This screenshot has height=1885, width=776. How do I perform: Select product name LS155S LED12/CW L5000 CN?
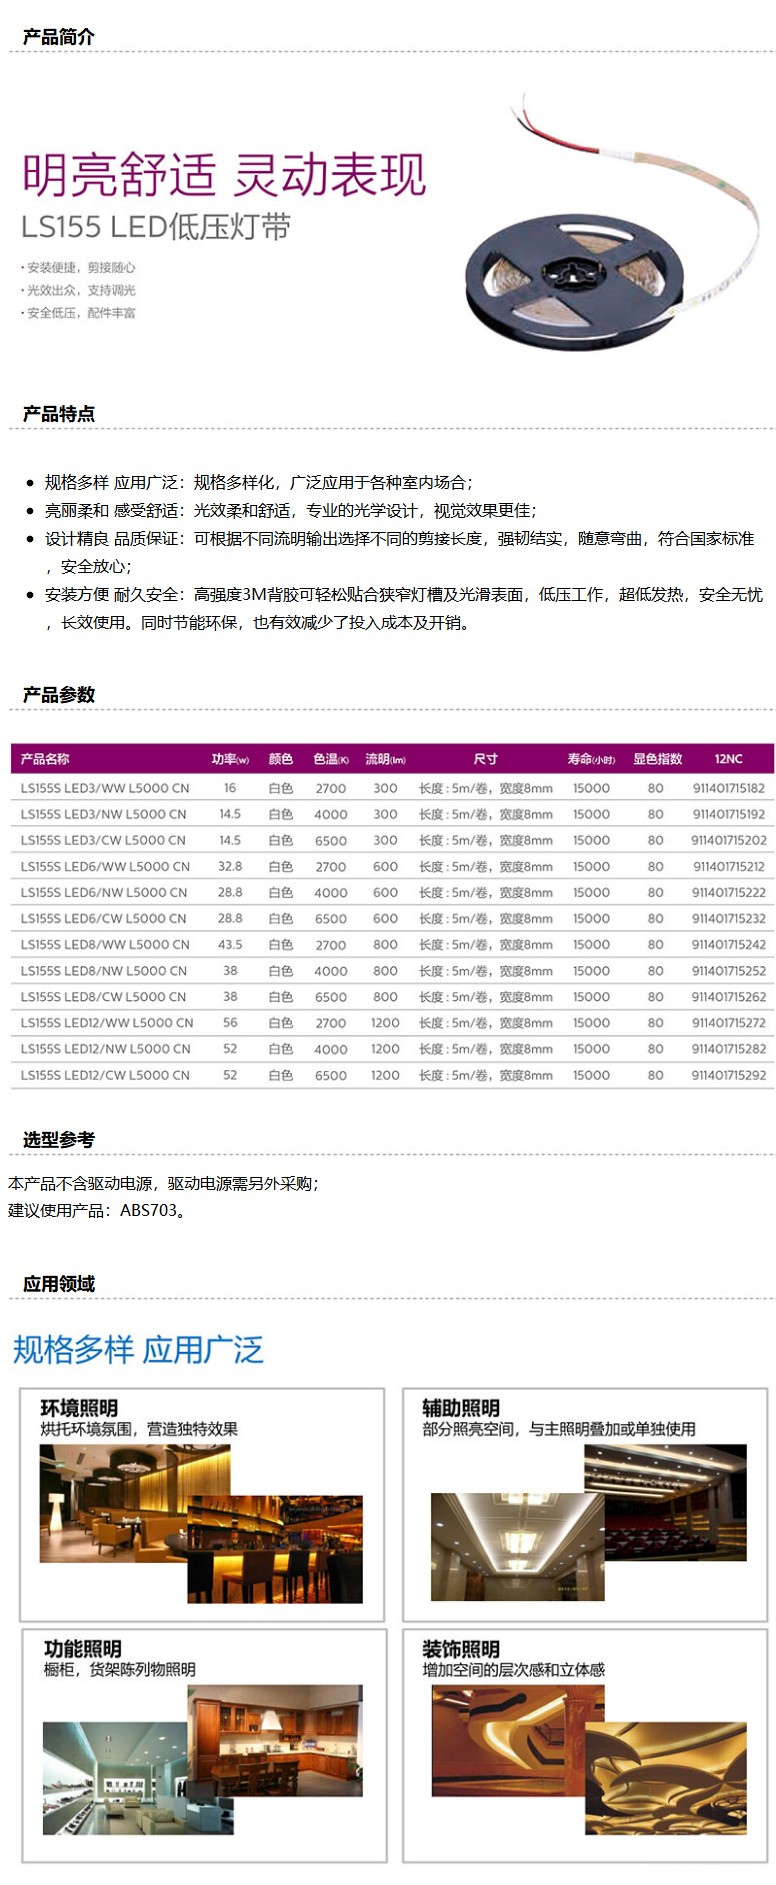pyautogui.click(x=105, y=1075)
